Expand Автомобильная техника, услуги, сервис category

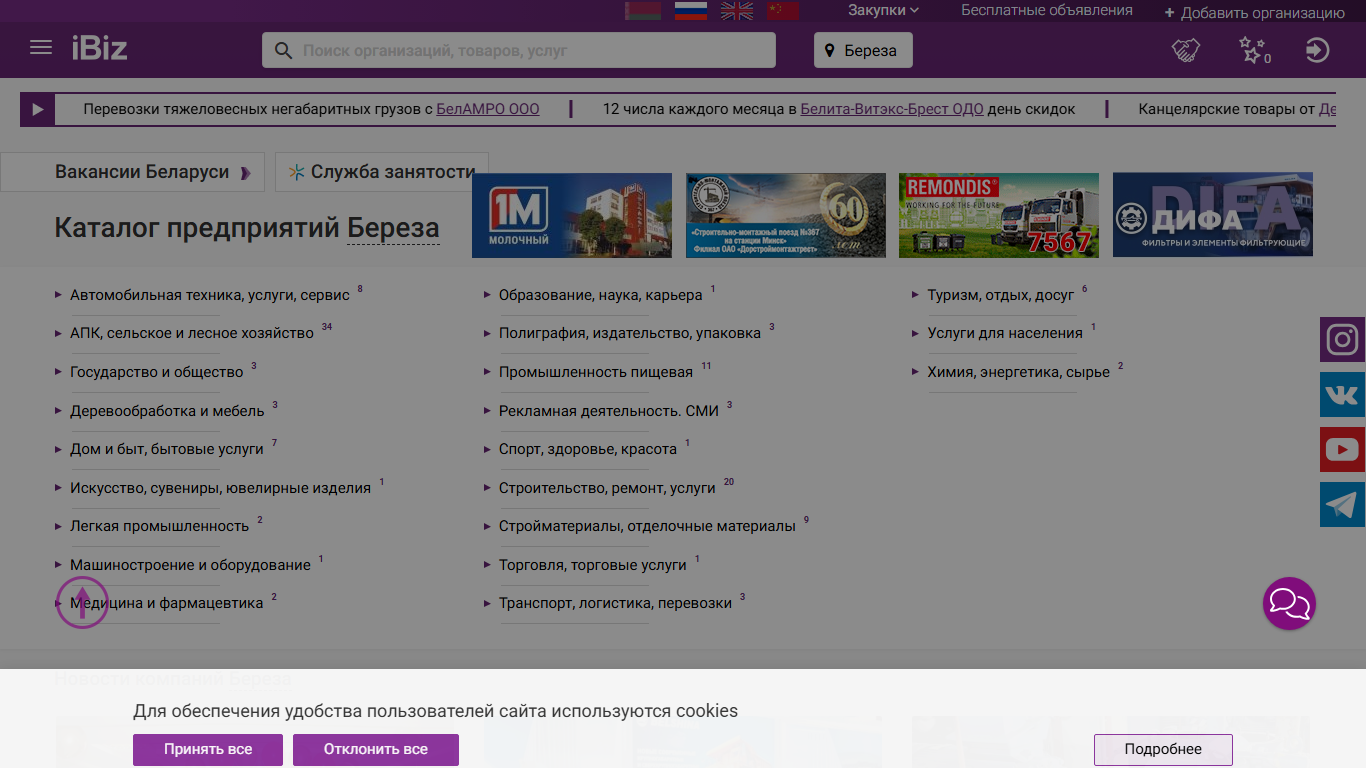(210, 295)
